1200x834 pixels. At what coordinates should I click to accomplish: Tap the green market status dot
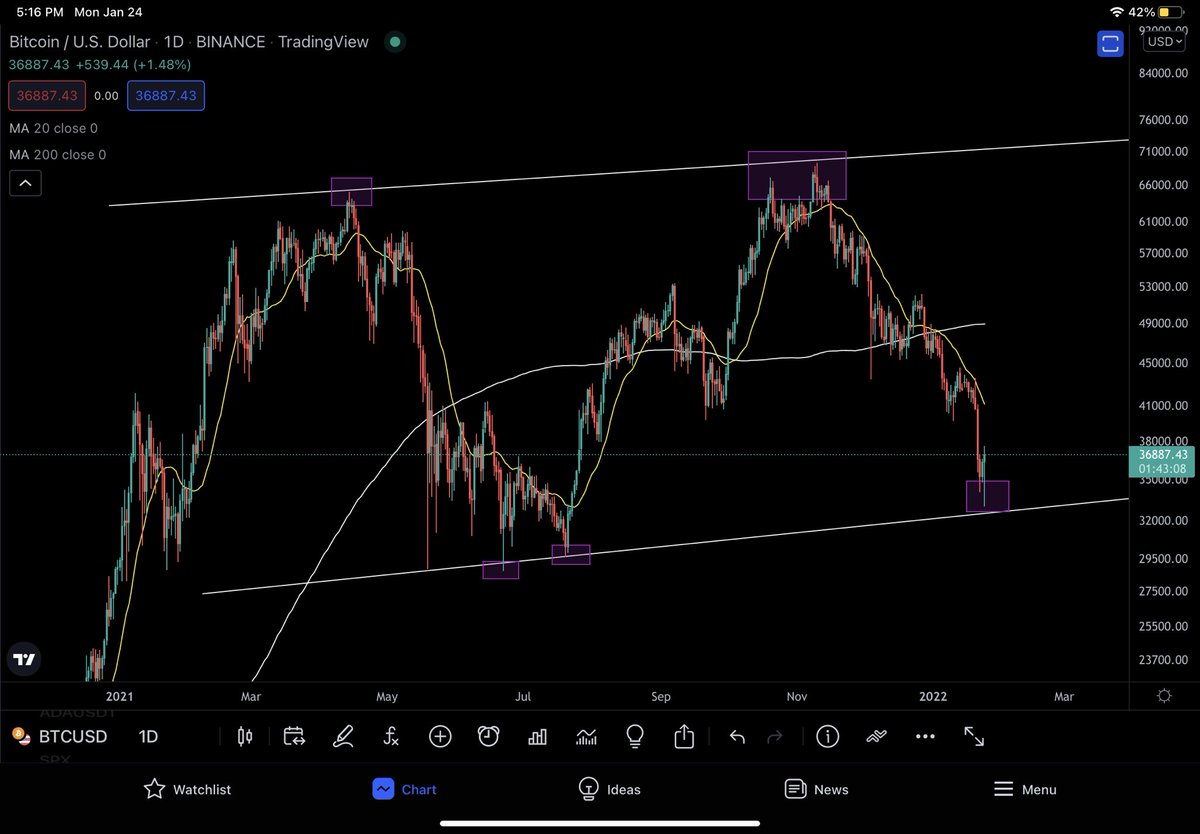tap(395, 42)
